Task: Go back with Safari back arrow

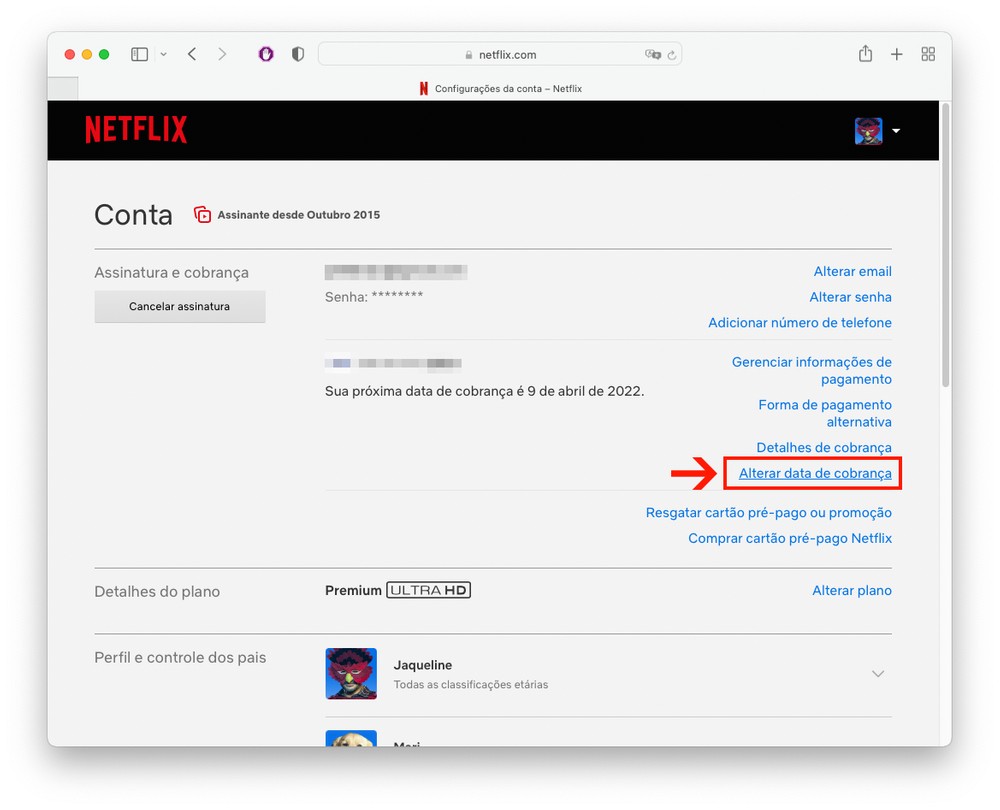Action: (192, 54)
